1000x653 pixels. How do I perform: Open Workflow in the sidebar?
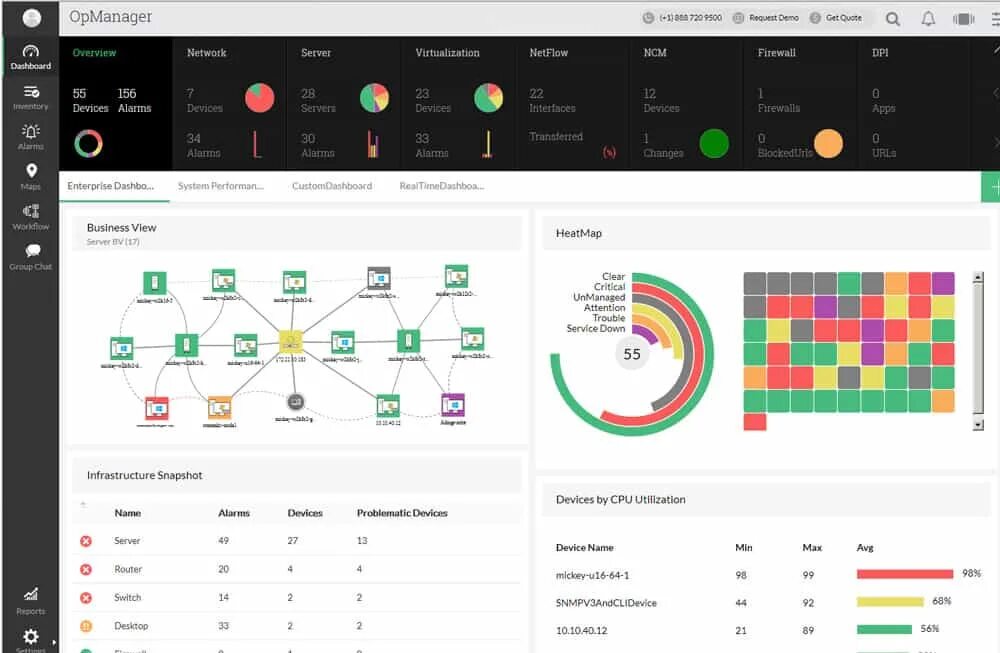coord(31,217)
